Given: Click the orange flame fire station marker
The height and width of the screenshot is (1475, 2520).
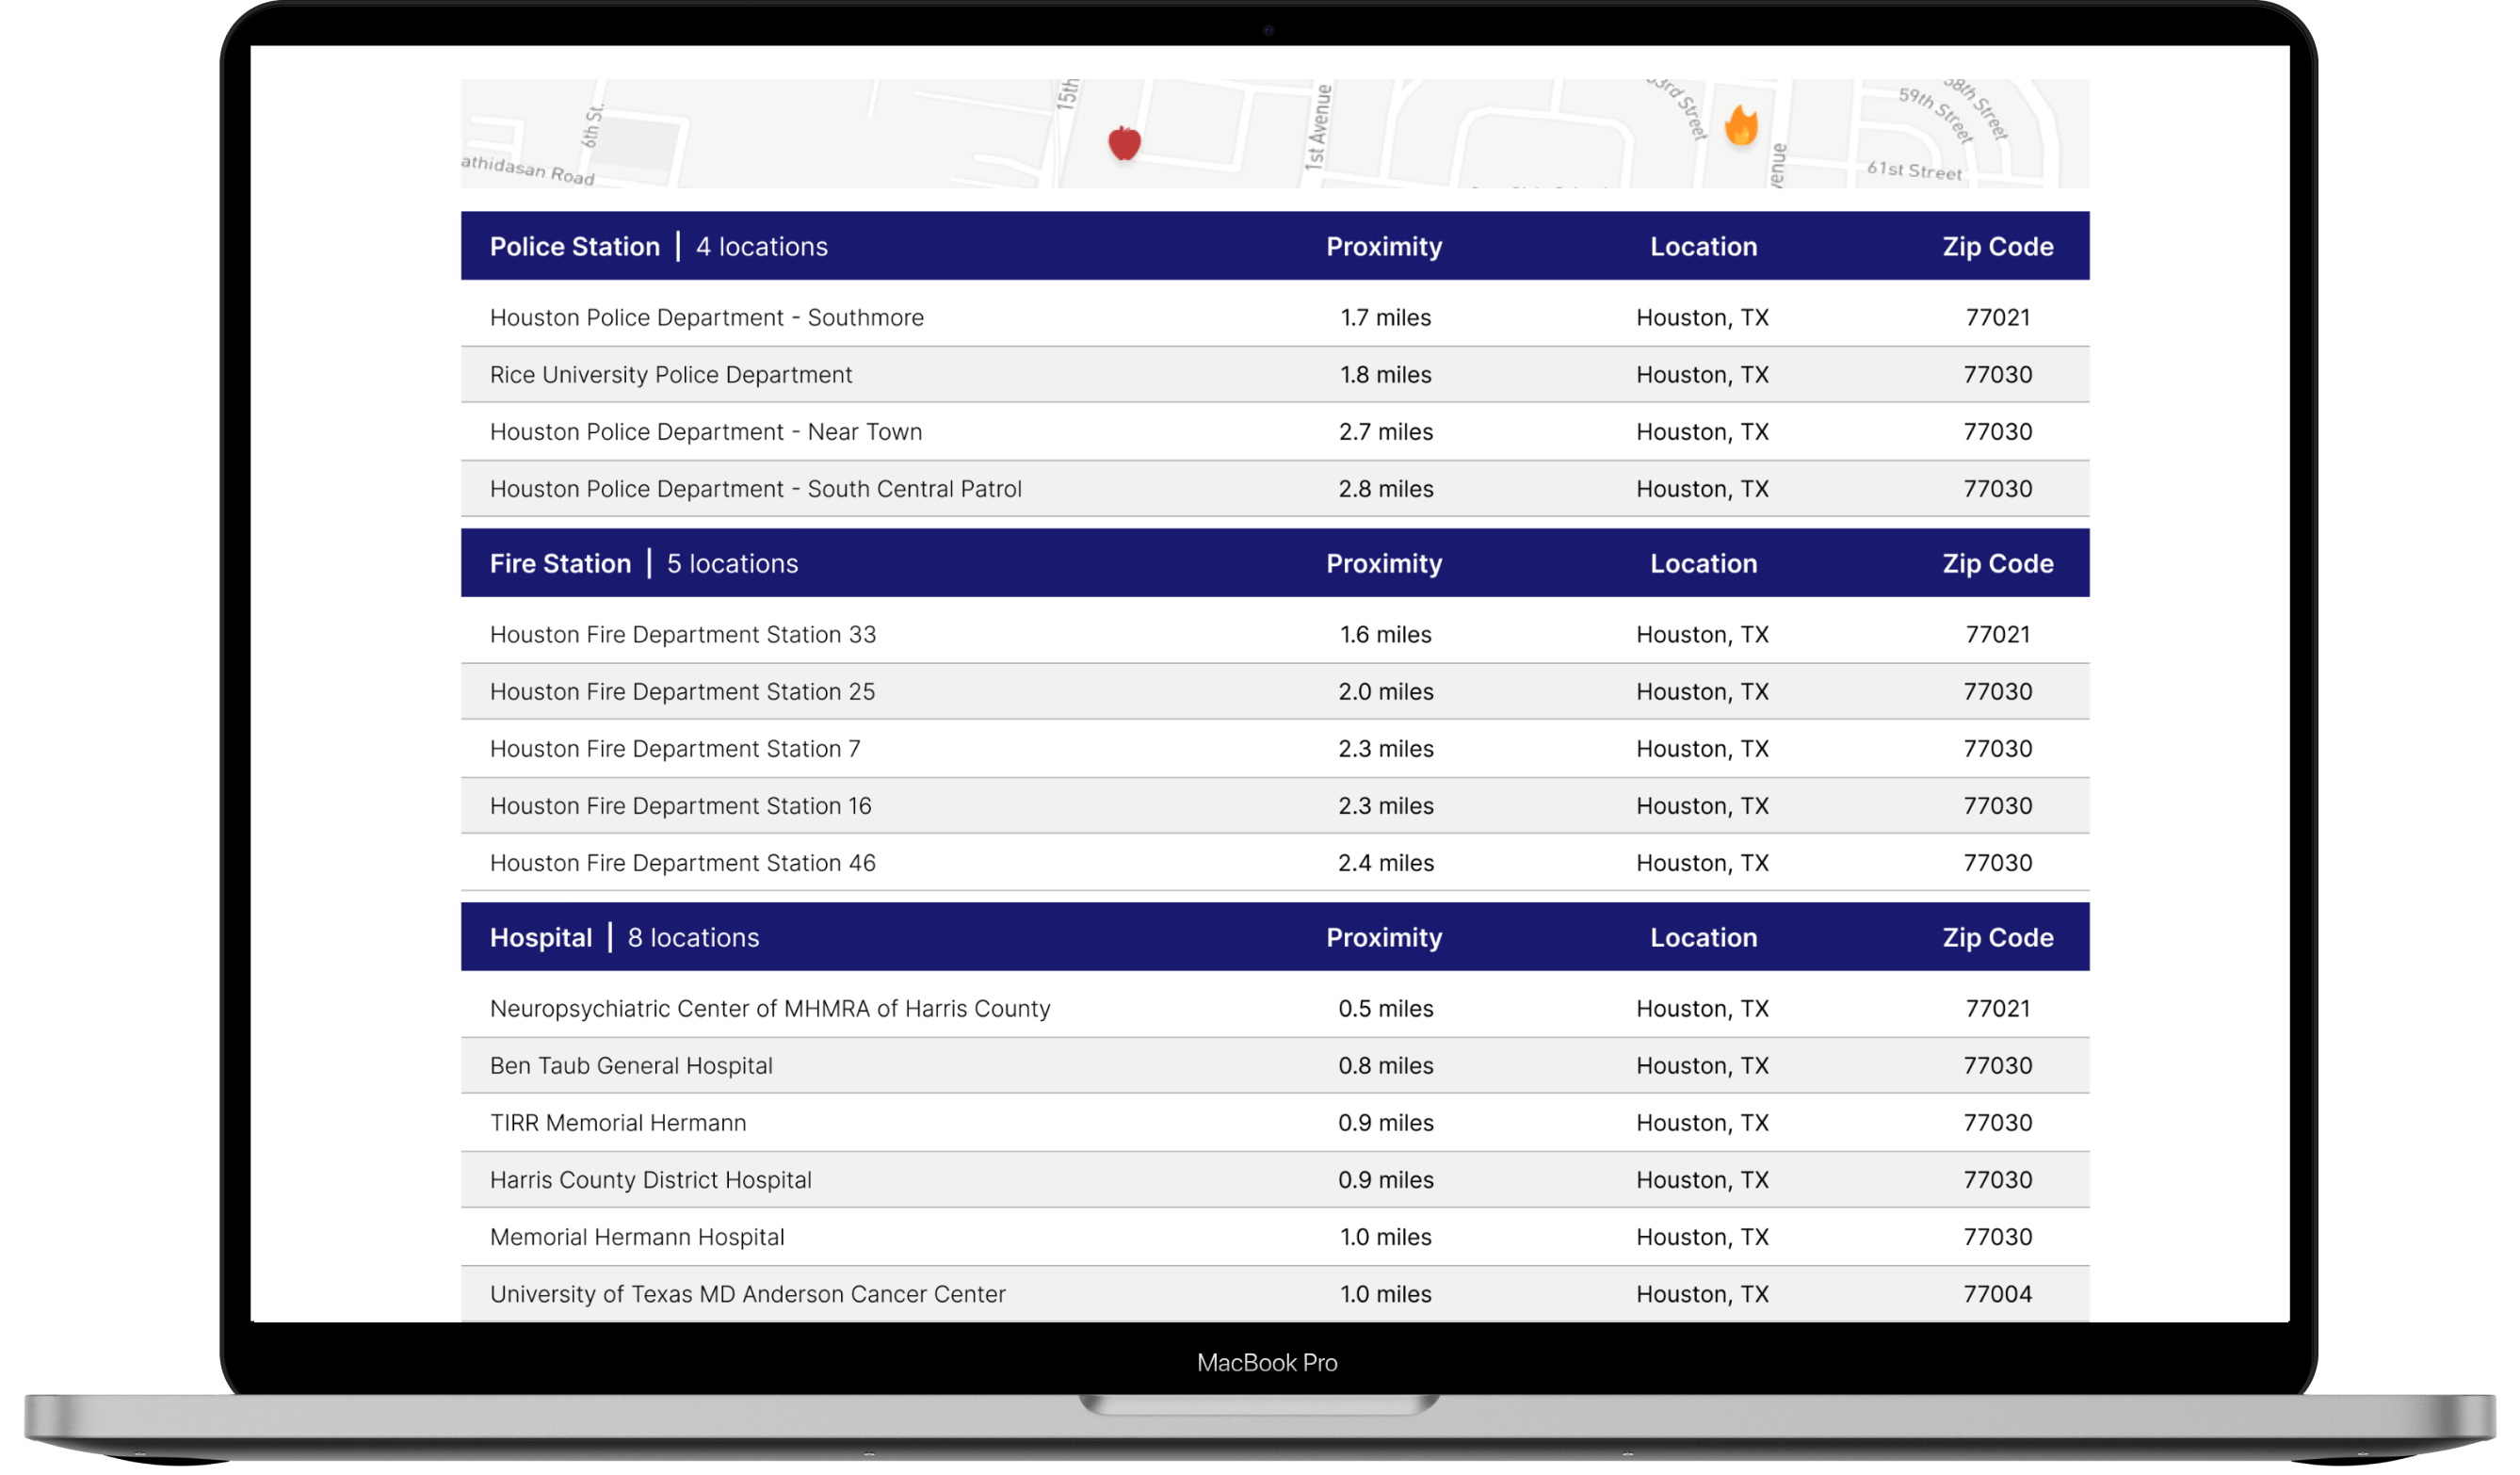Looking at the screenshot, I should pos(1741,126).
